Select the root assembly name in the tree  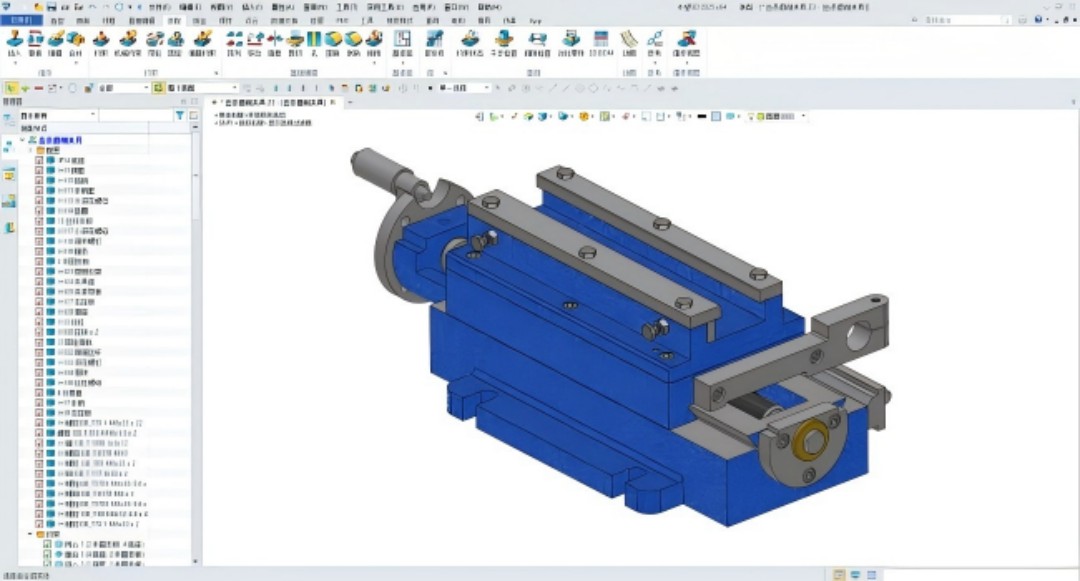(61, 141)
